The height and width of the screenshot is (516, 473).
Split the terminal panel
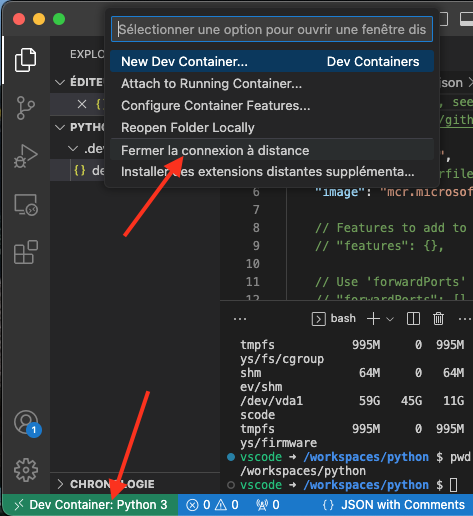tap(413, 319)
